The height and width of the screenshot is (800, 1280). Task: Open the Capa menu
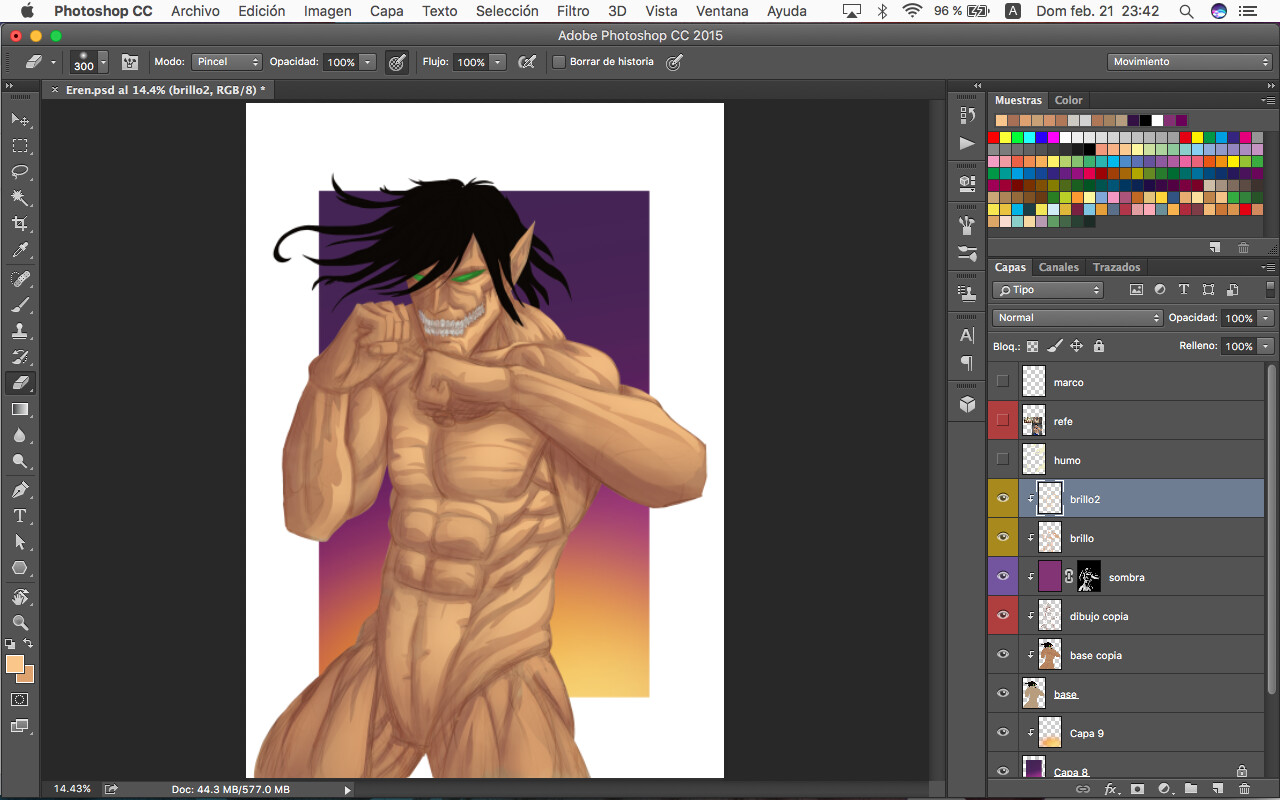pyautogui.click(x=387, y=11)
